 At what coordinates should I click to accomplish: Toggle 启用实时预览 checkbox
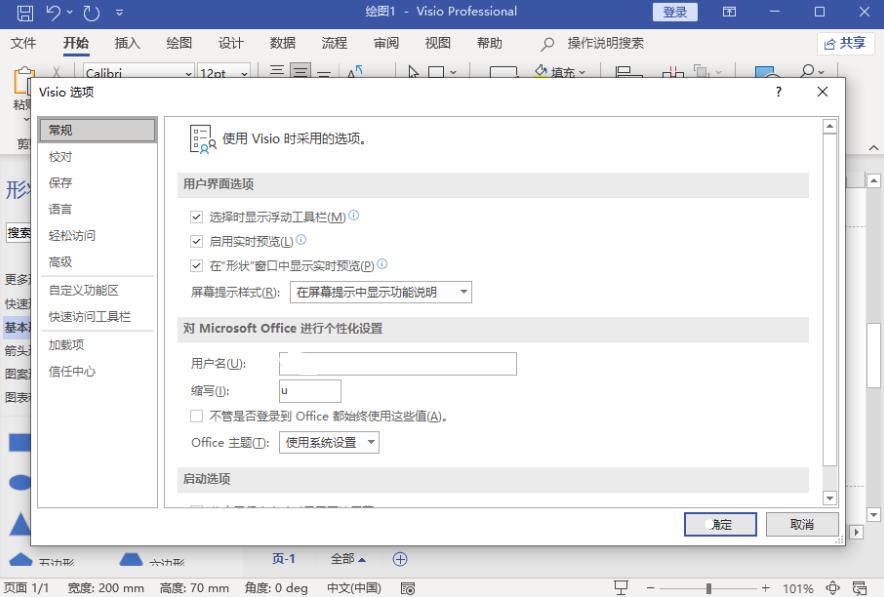(196, 241)
